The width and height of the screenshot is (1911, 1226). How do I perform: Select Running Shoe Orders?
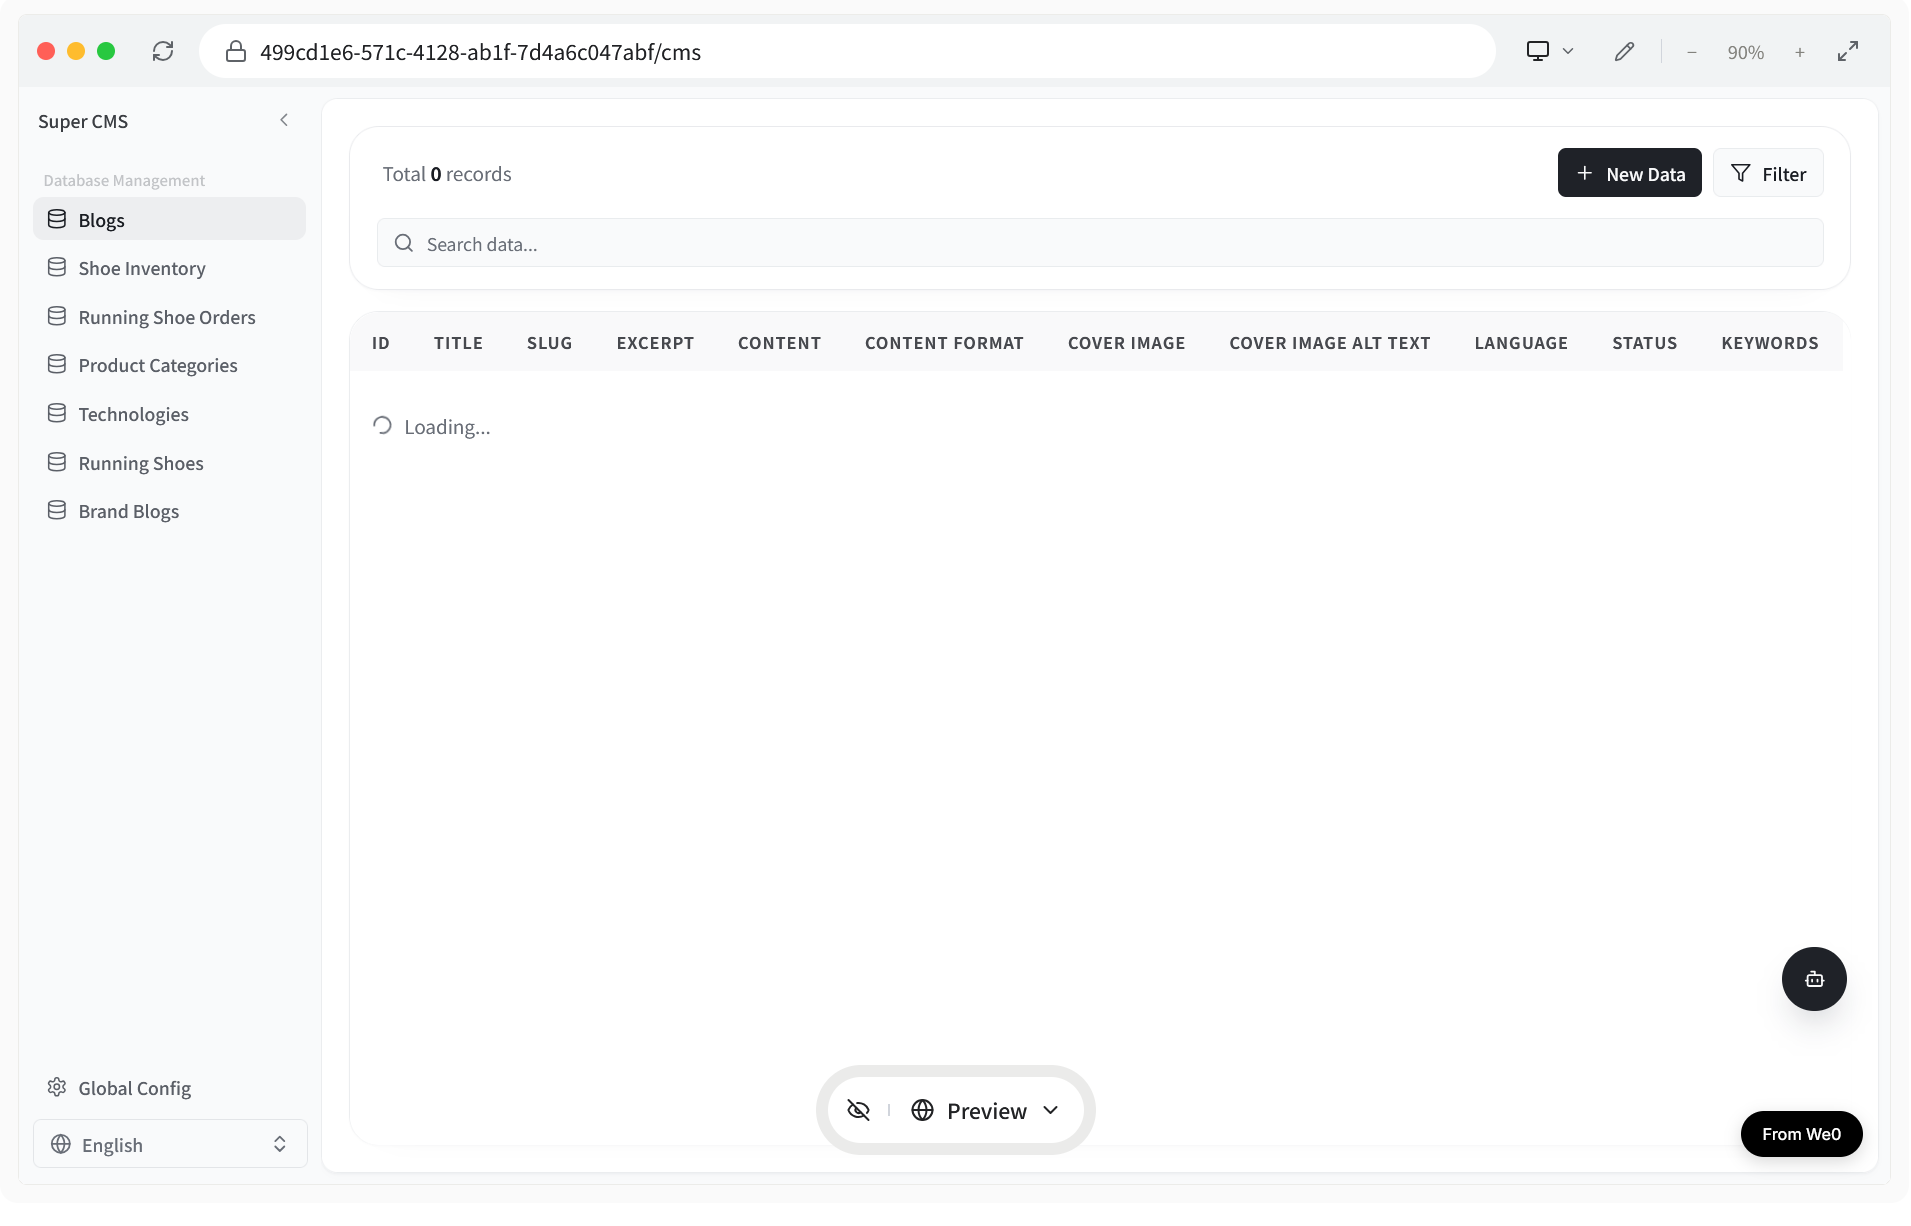coord(169,317)
